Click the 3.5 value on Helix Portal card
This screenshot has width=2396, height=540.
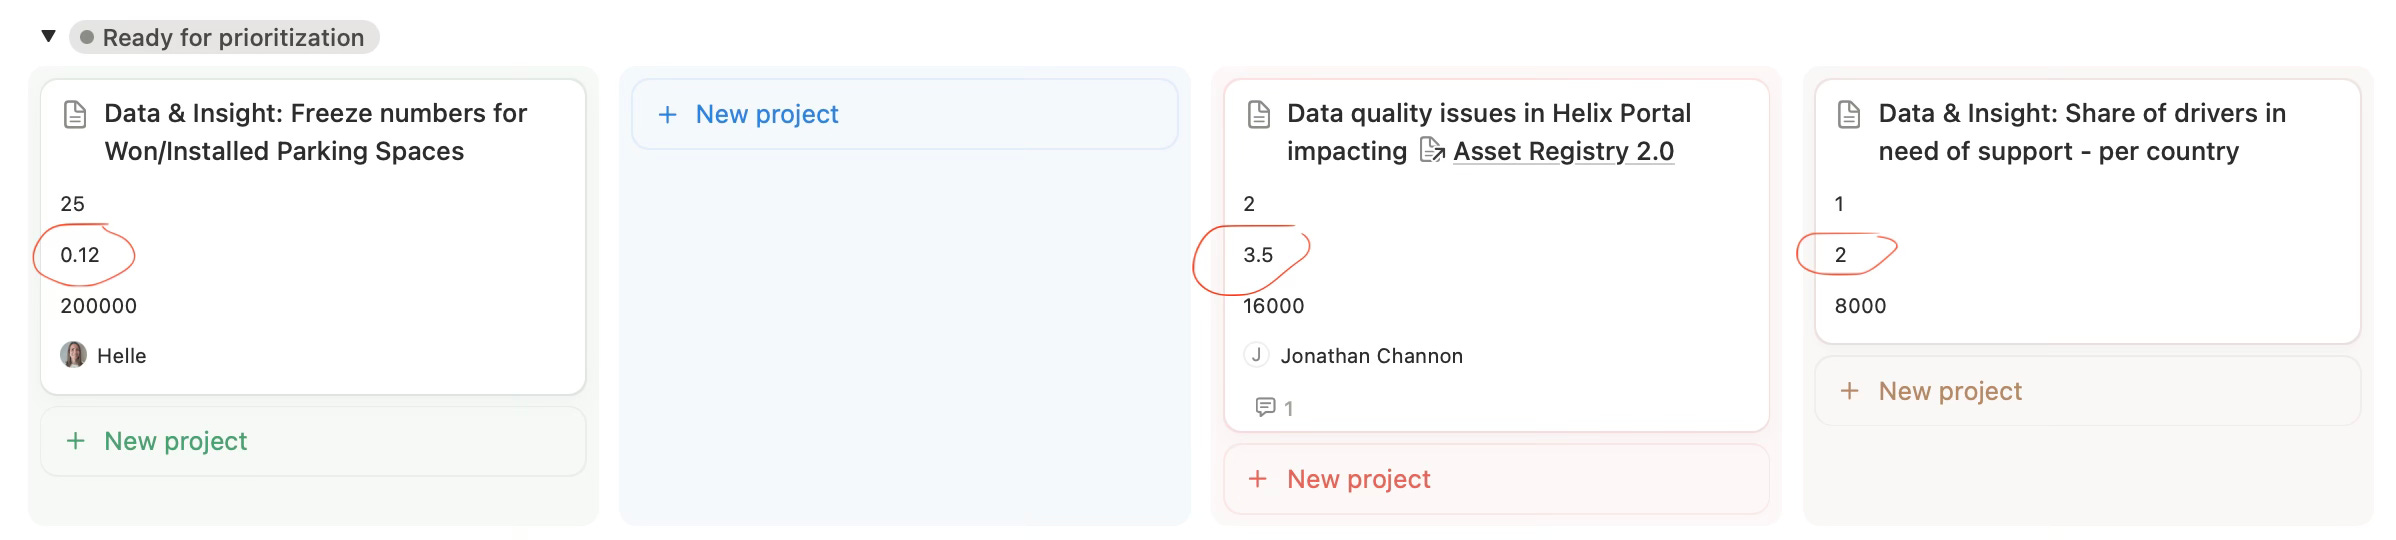1258,255
